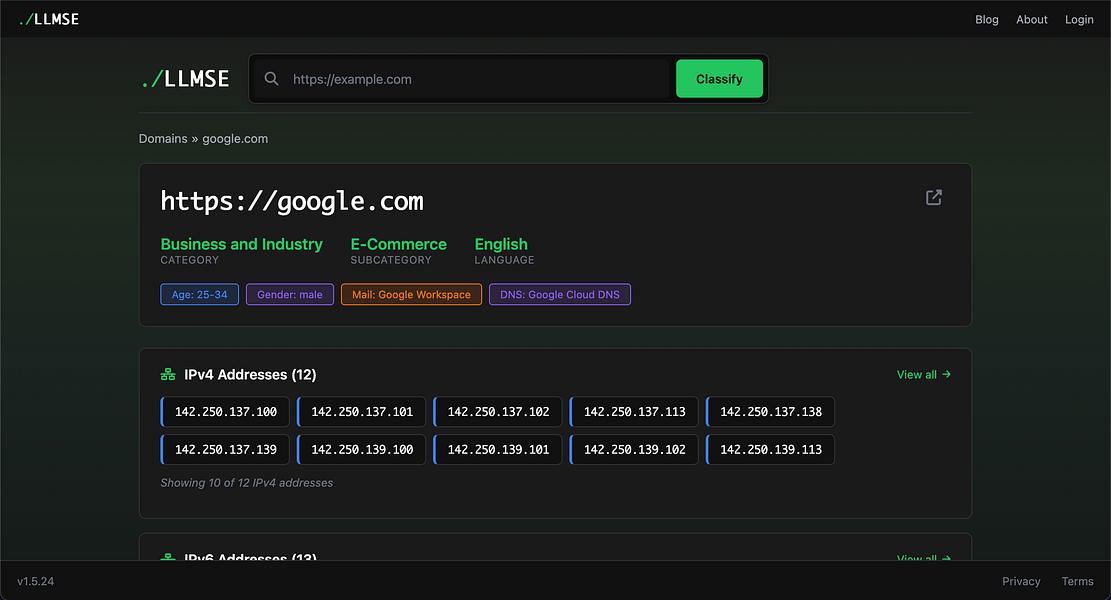Click 'Showing 10 of 12 IPv4 addresses' text
This screenshot has width=1111, height=600.
point(247,483)
